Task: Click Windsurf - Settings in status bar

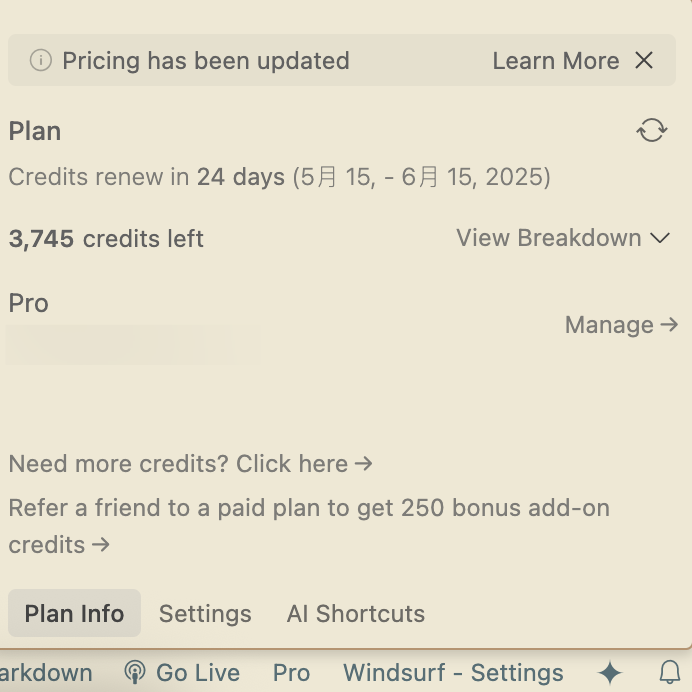Action: [x=453, y=673]
